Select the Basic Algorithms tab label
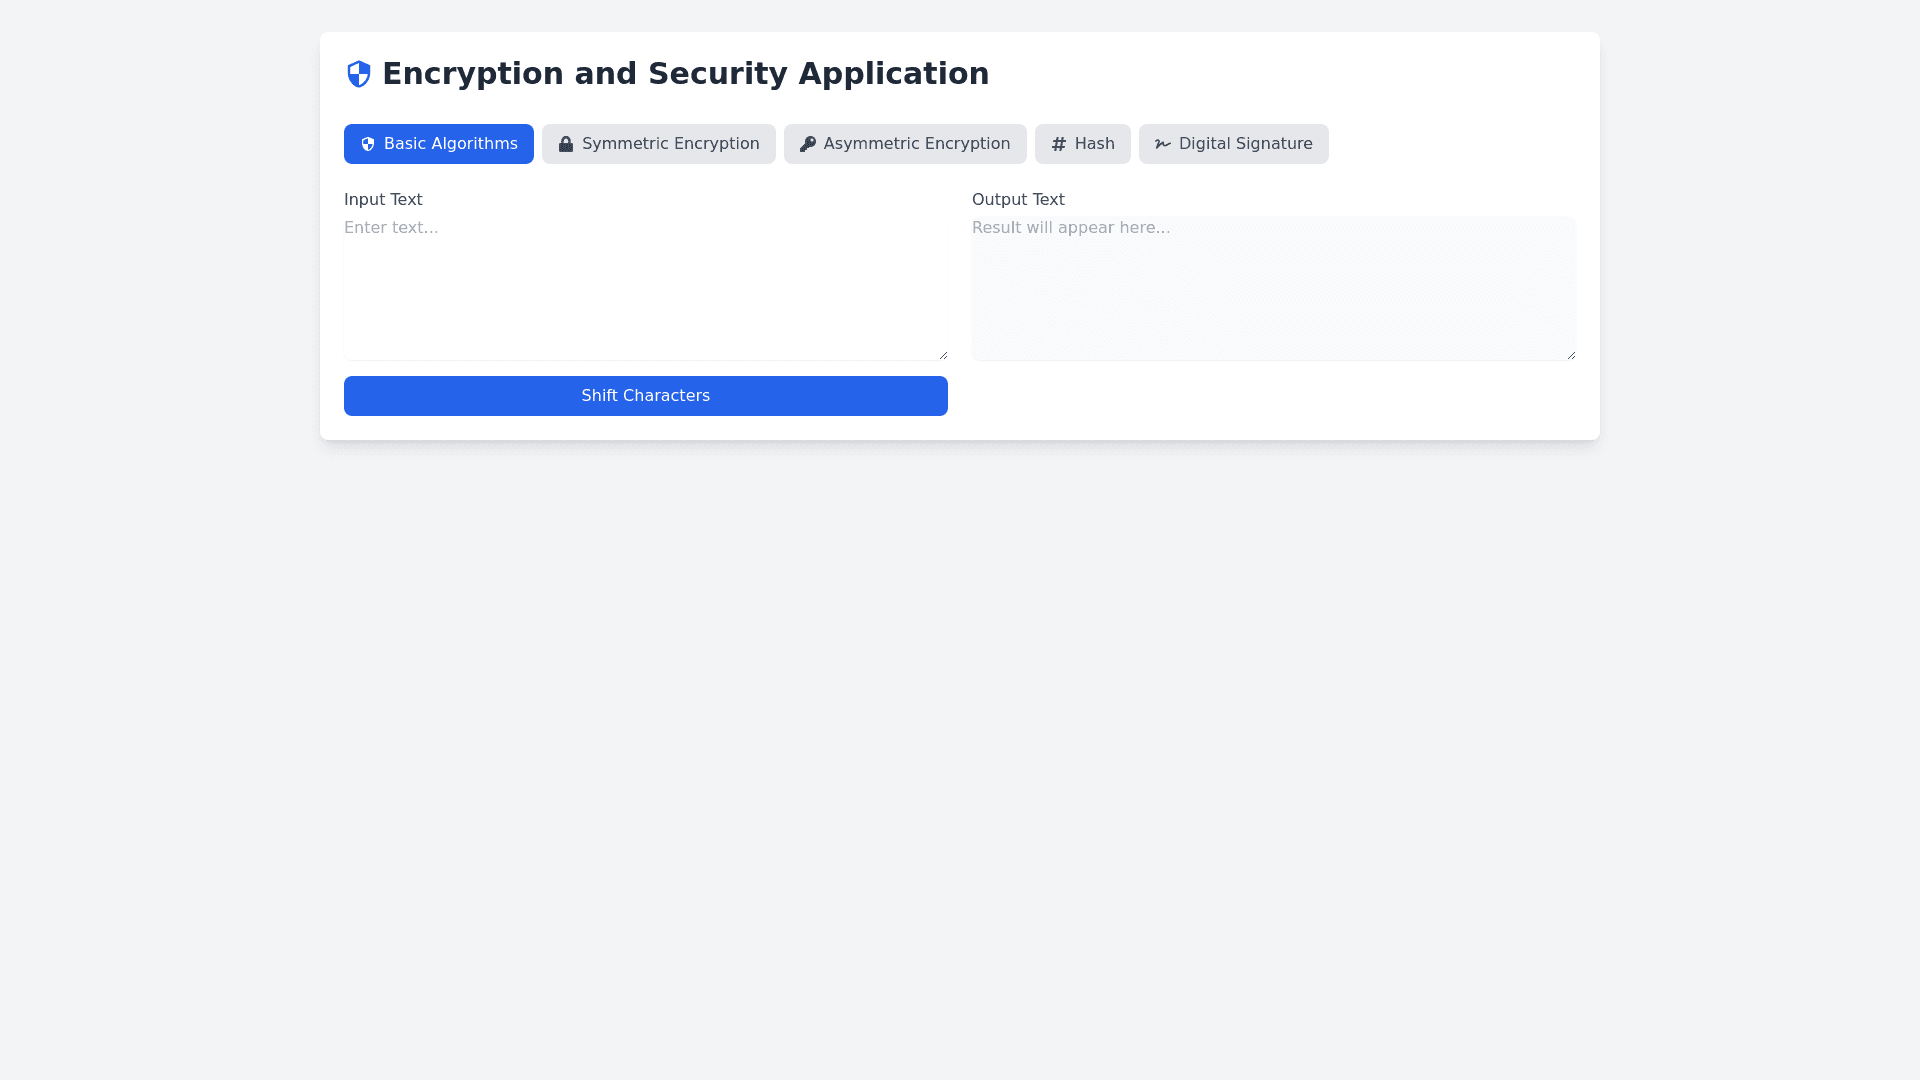The image size is (1920, 1080). click(450, 144)
